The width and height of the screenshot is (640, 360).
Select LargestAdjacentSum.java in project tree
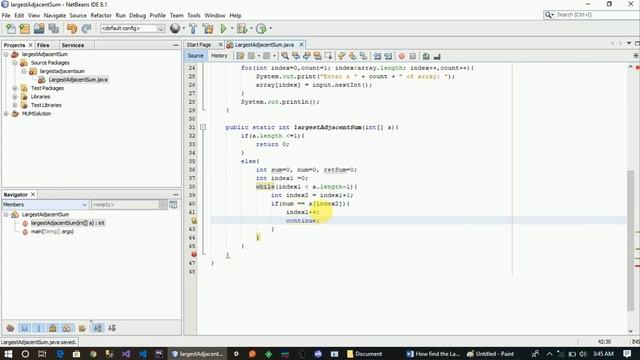tap(78, 80)
